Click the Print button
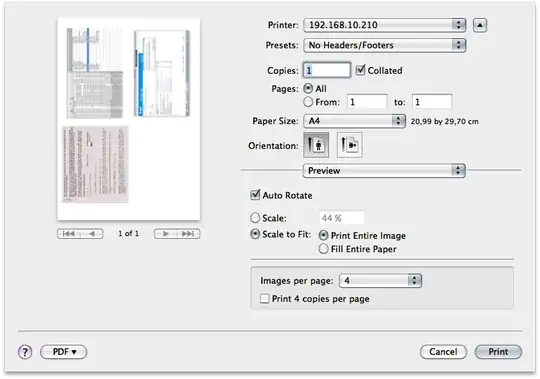The width and height of the screenshot is (540, 379). 498,352
